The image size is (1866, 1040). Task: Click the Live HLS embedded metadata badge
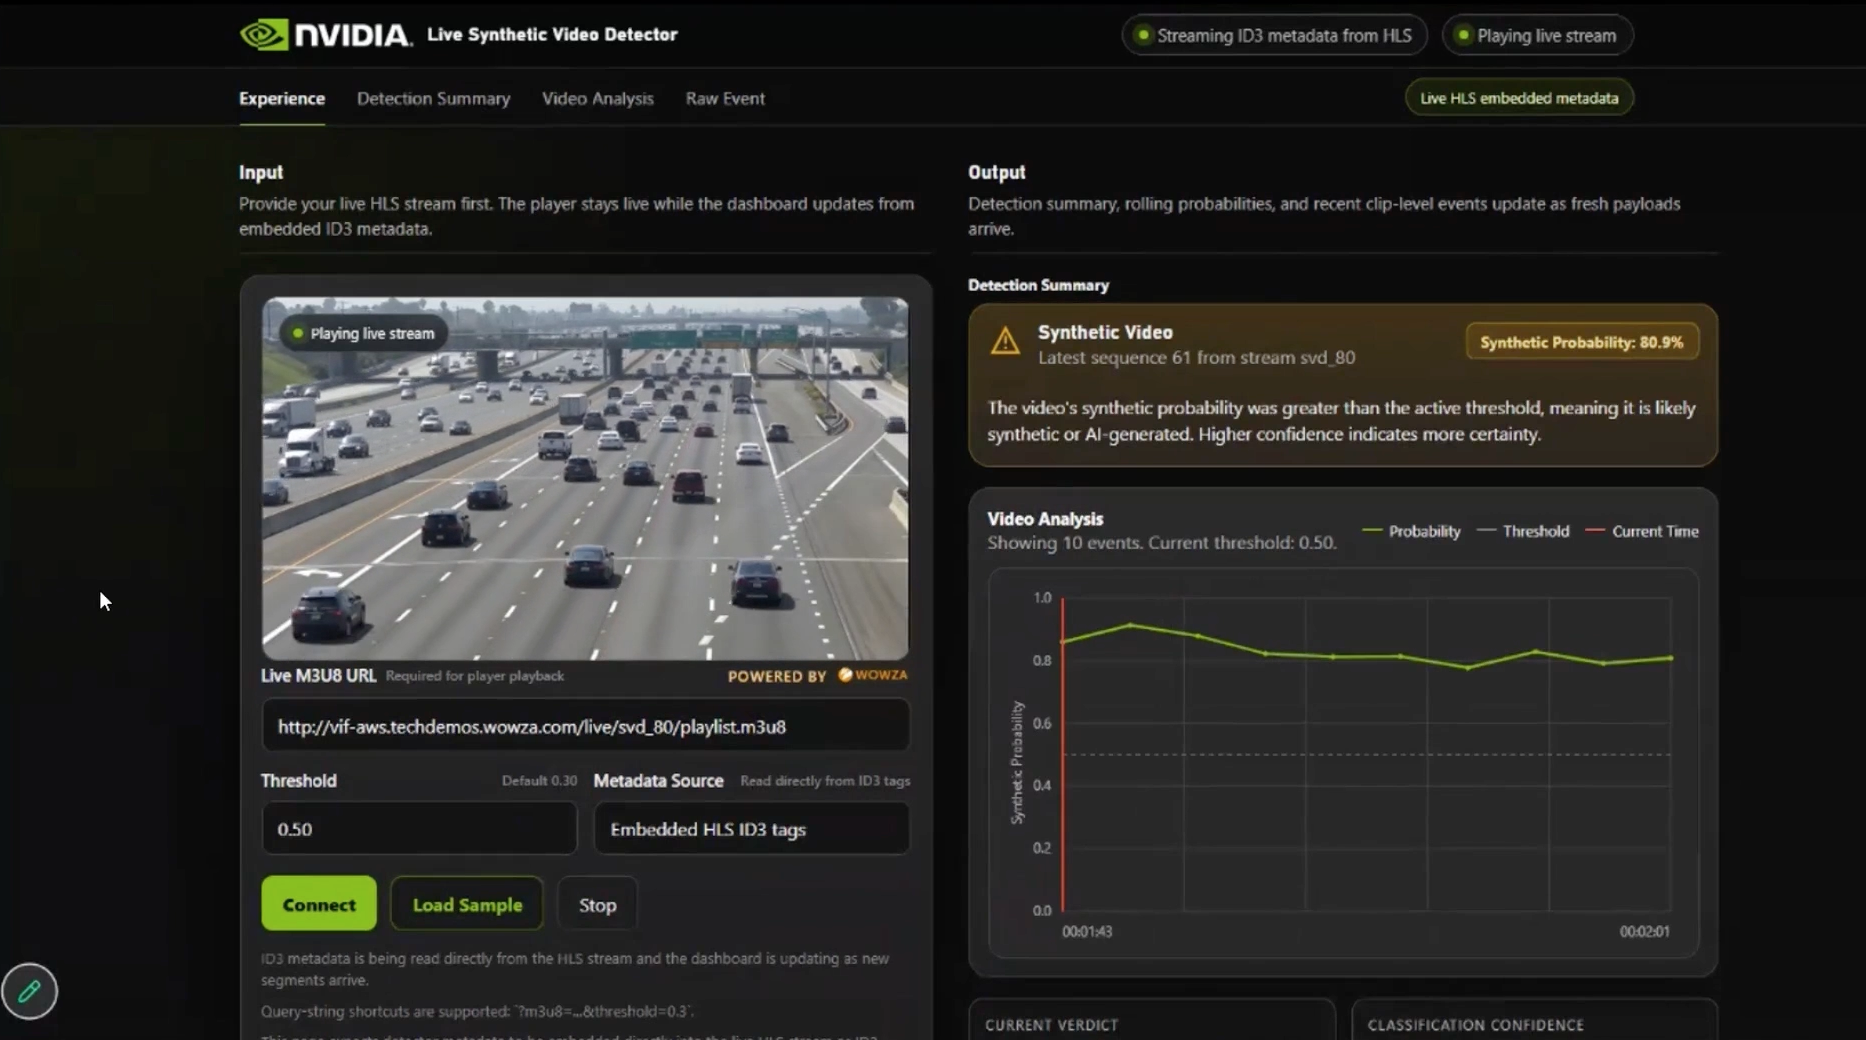[1519, 98]
